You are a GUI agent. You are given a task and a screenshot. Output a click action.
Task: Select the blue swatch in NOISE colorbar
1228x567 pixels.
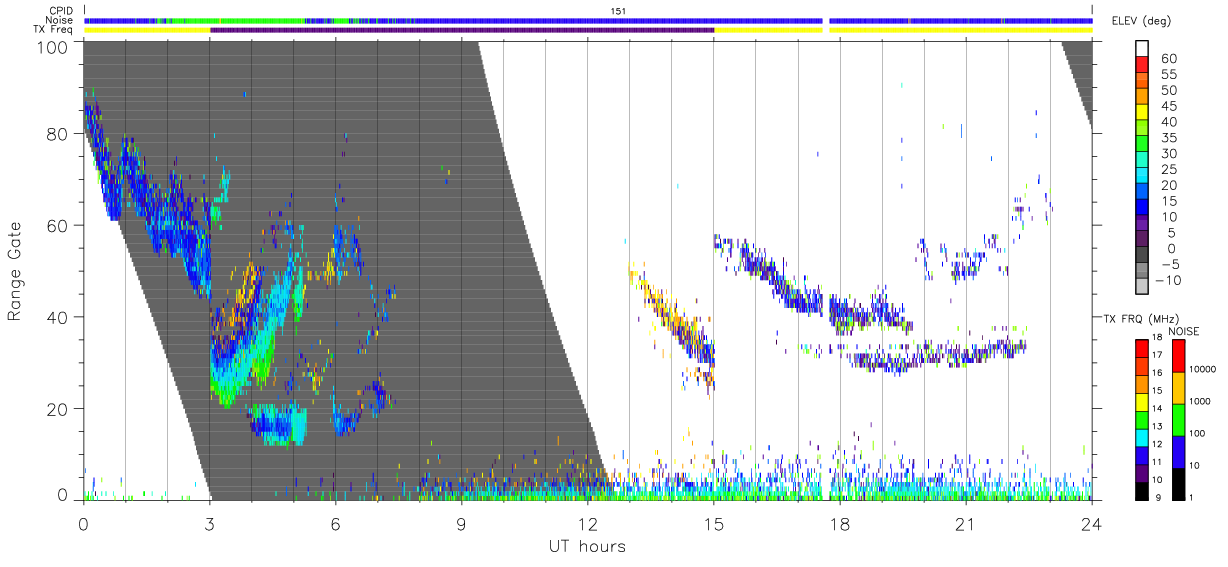(1179, 451)
